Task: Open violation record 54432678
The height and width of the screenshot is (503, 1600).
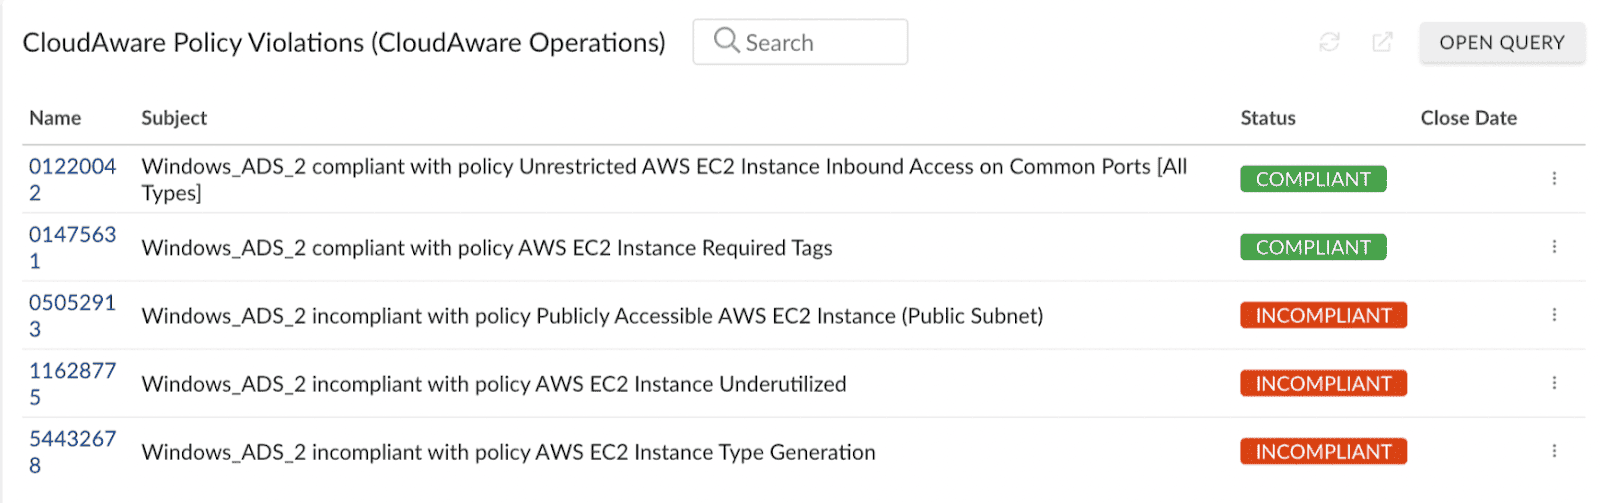Action: pyautogui.click(x=72, y=451)
